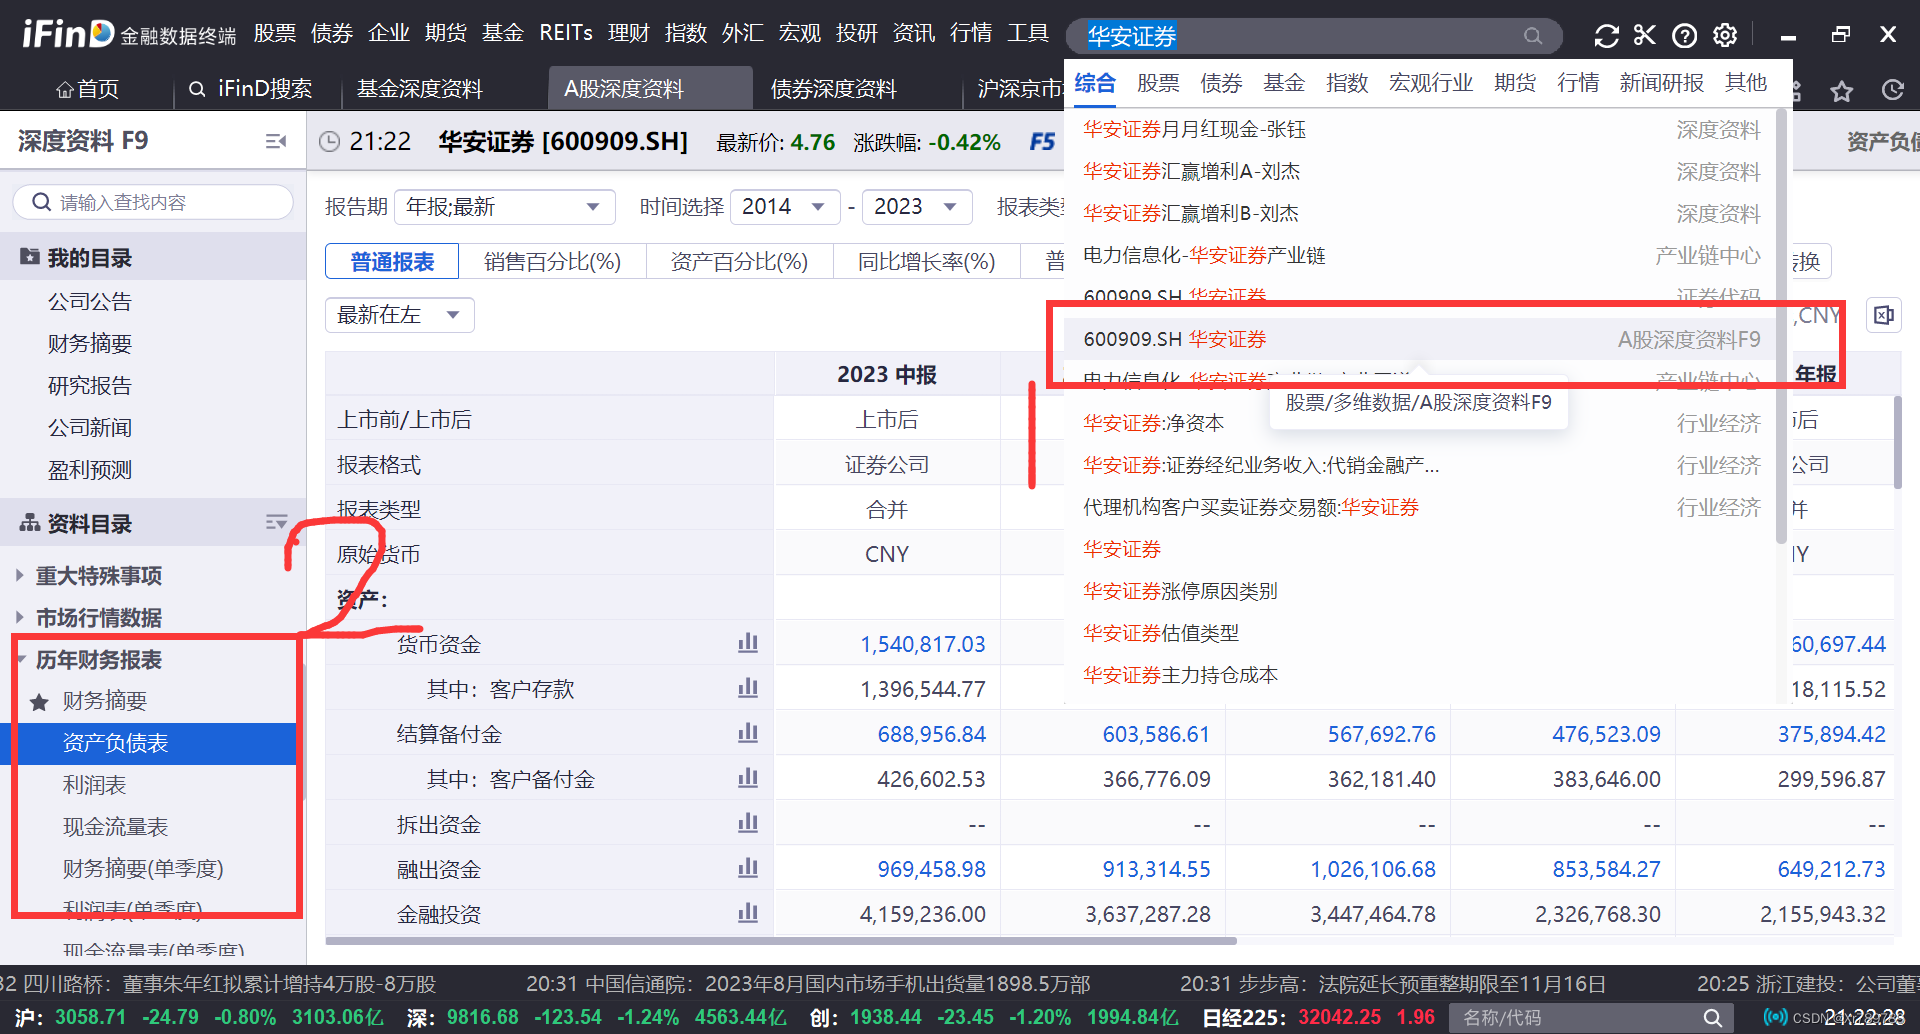This screenshot has width=1920, height=1034.
Task: Click 融出资金 value 969,458.98
Action: click(x=931, y=869)
